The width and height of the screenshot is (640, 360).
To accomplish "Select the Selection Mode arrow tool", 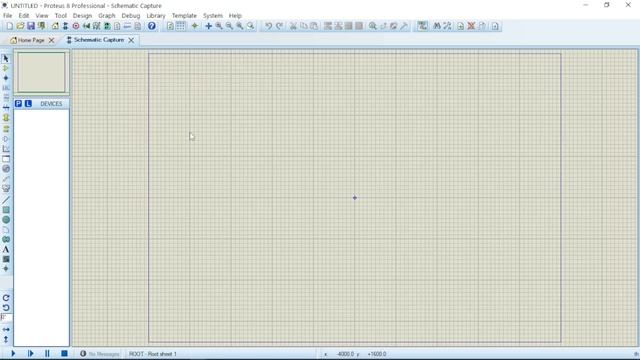I will [x=6, y=59].
